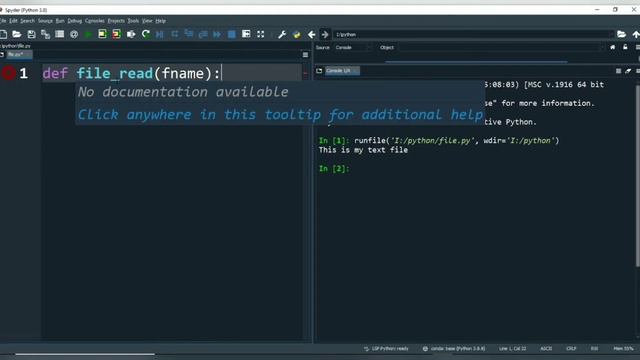Save all files icon
The height and width of the screenshot is (360, 640).
45,34
